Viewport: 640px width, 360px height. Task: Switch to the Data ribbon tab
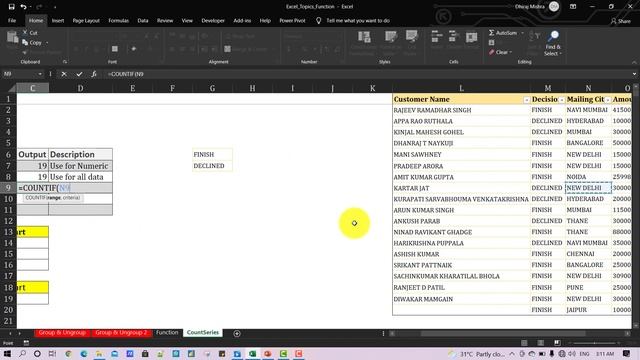[x=143, y=20]
